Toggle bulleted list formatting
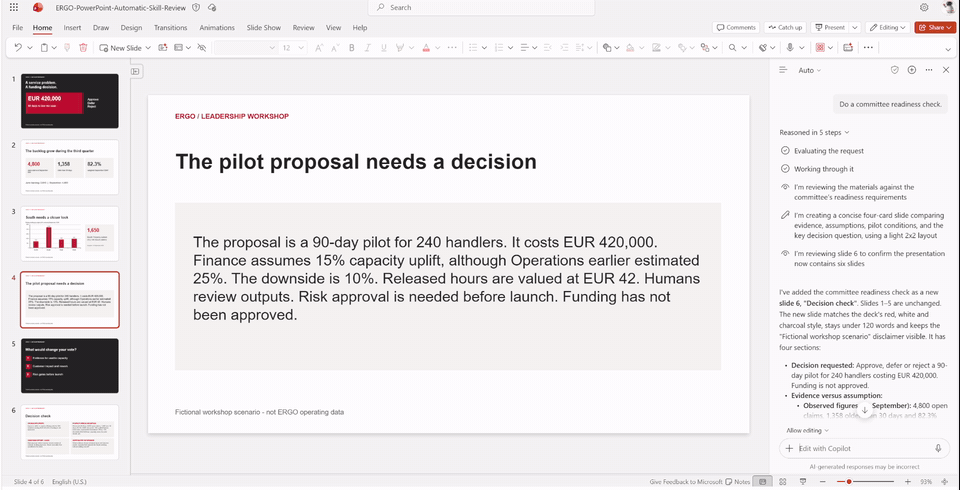Viewport: 960px width, 490px height. pos(473,47)
